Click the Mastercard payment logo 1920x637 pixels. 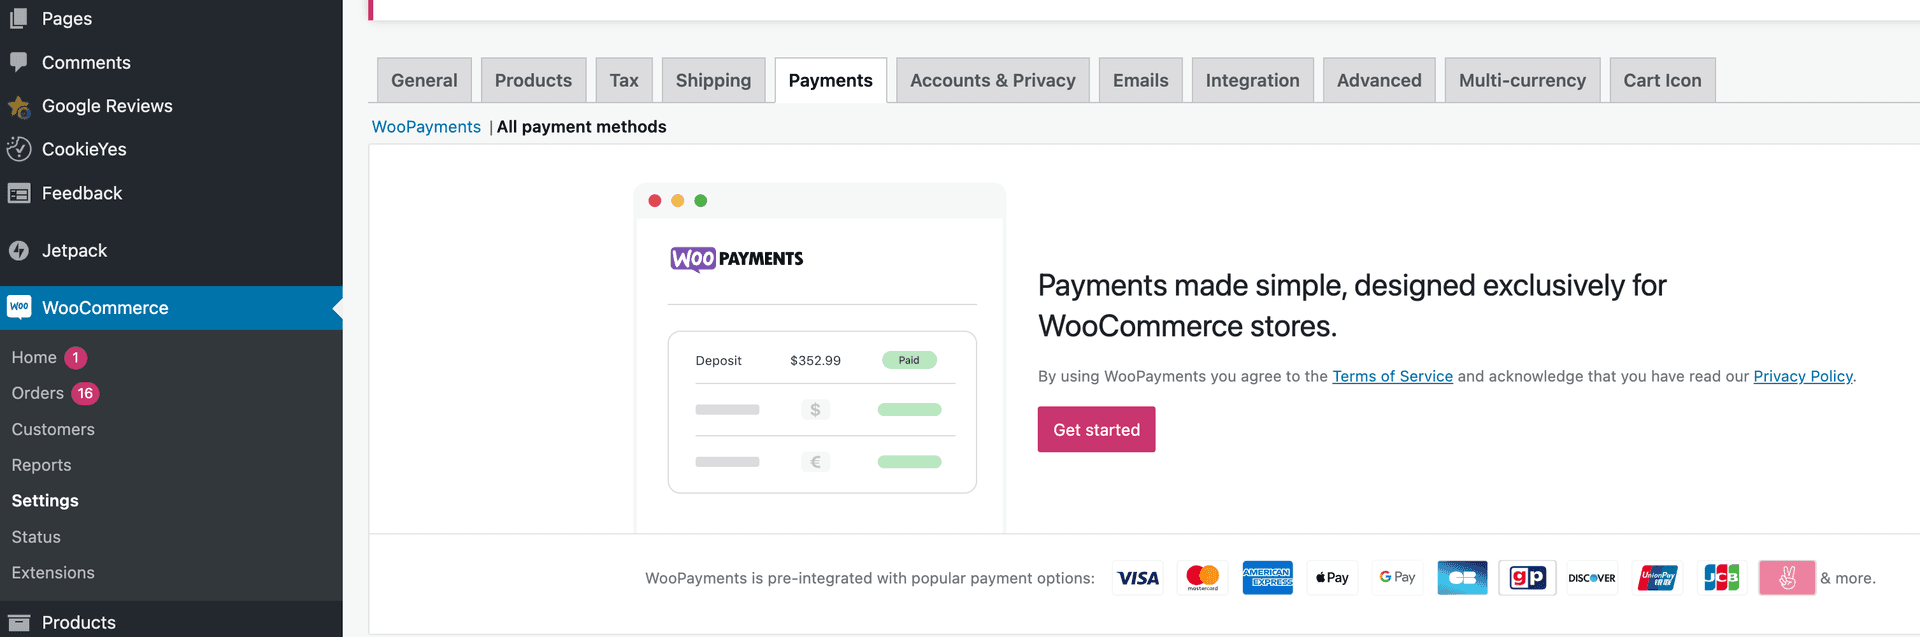[x=1202, y=577]
